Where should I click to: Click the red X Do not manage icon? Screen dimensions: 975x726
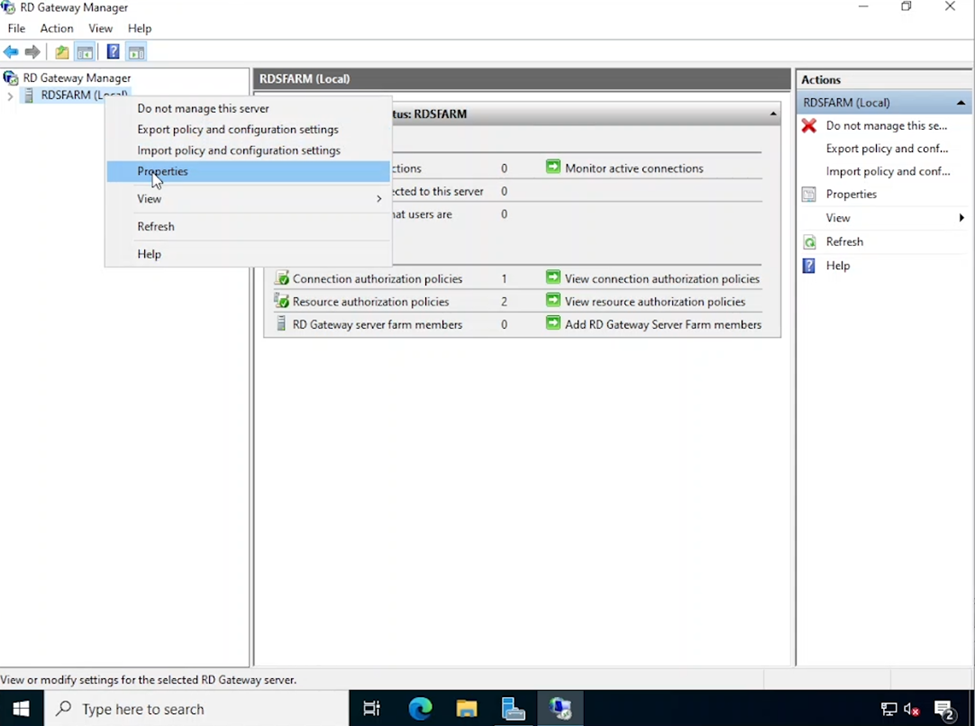(809, 126)
